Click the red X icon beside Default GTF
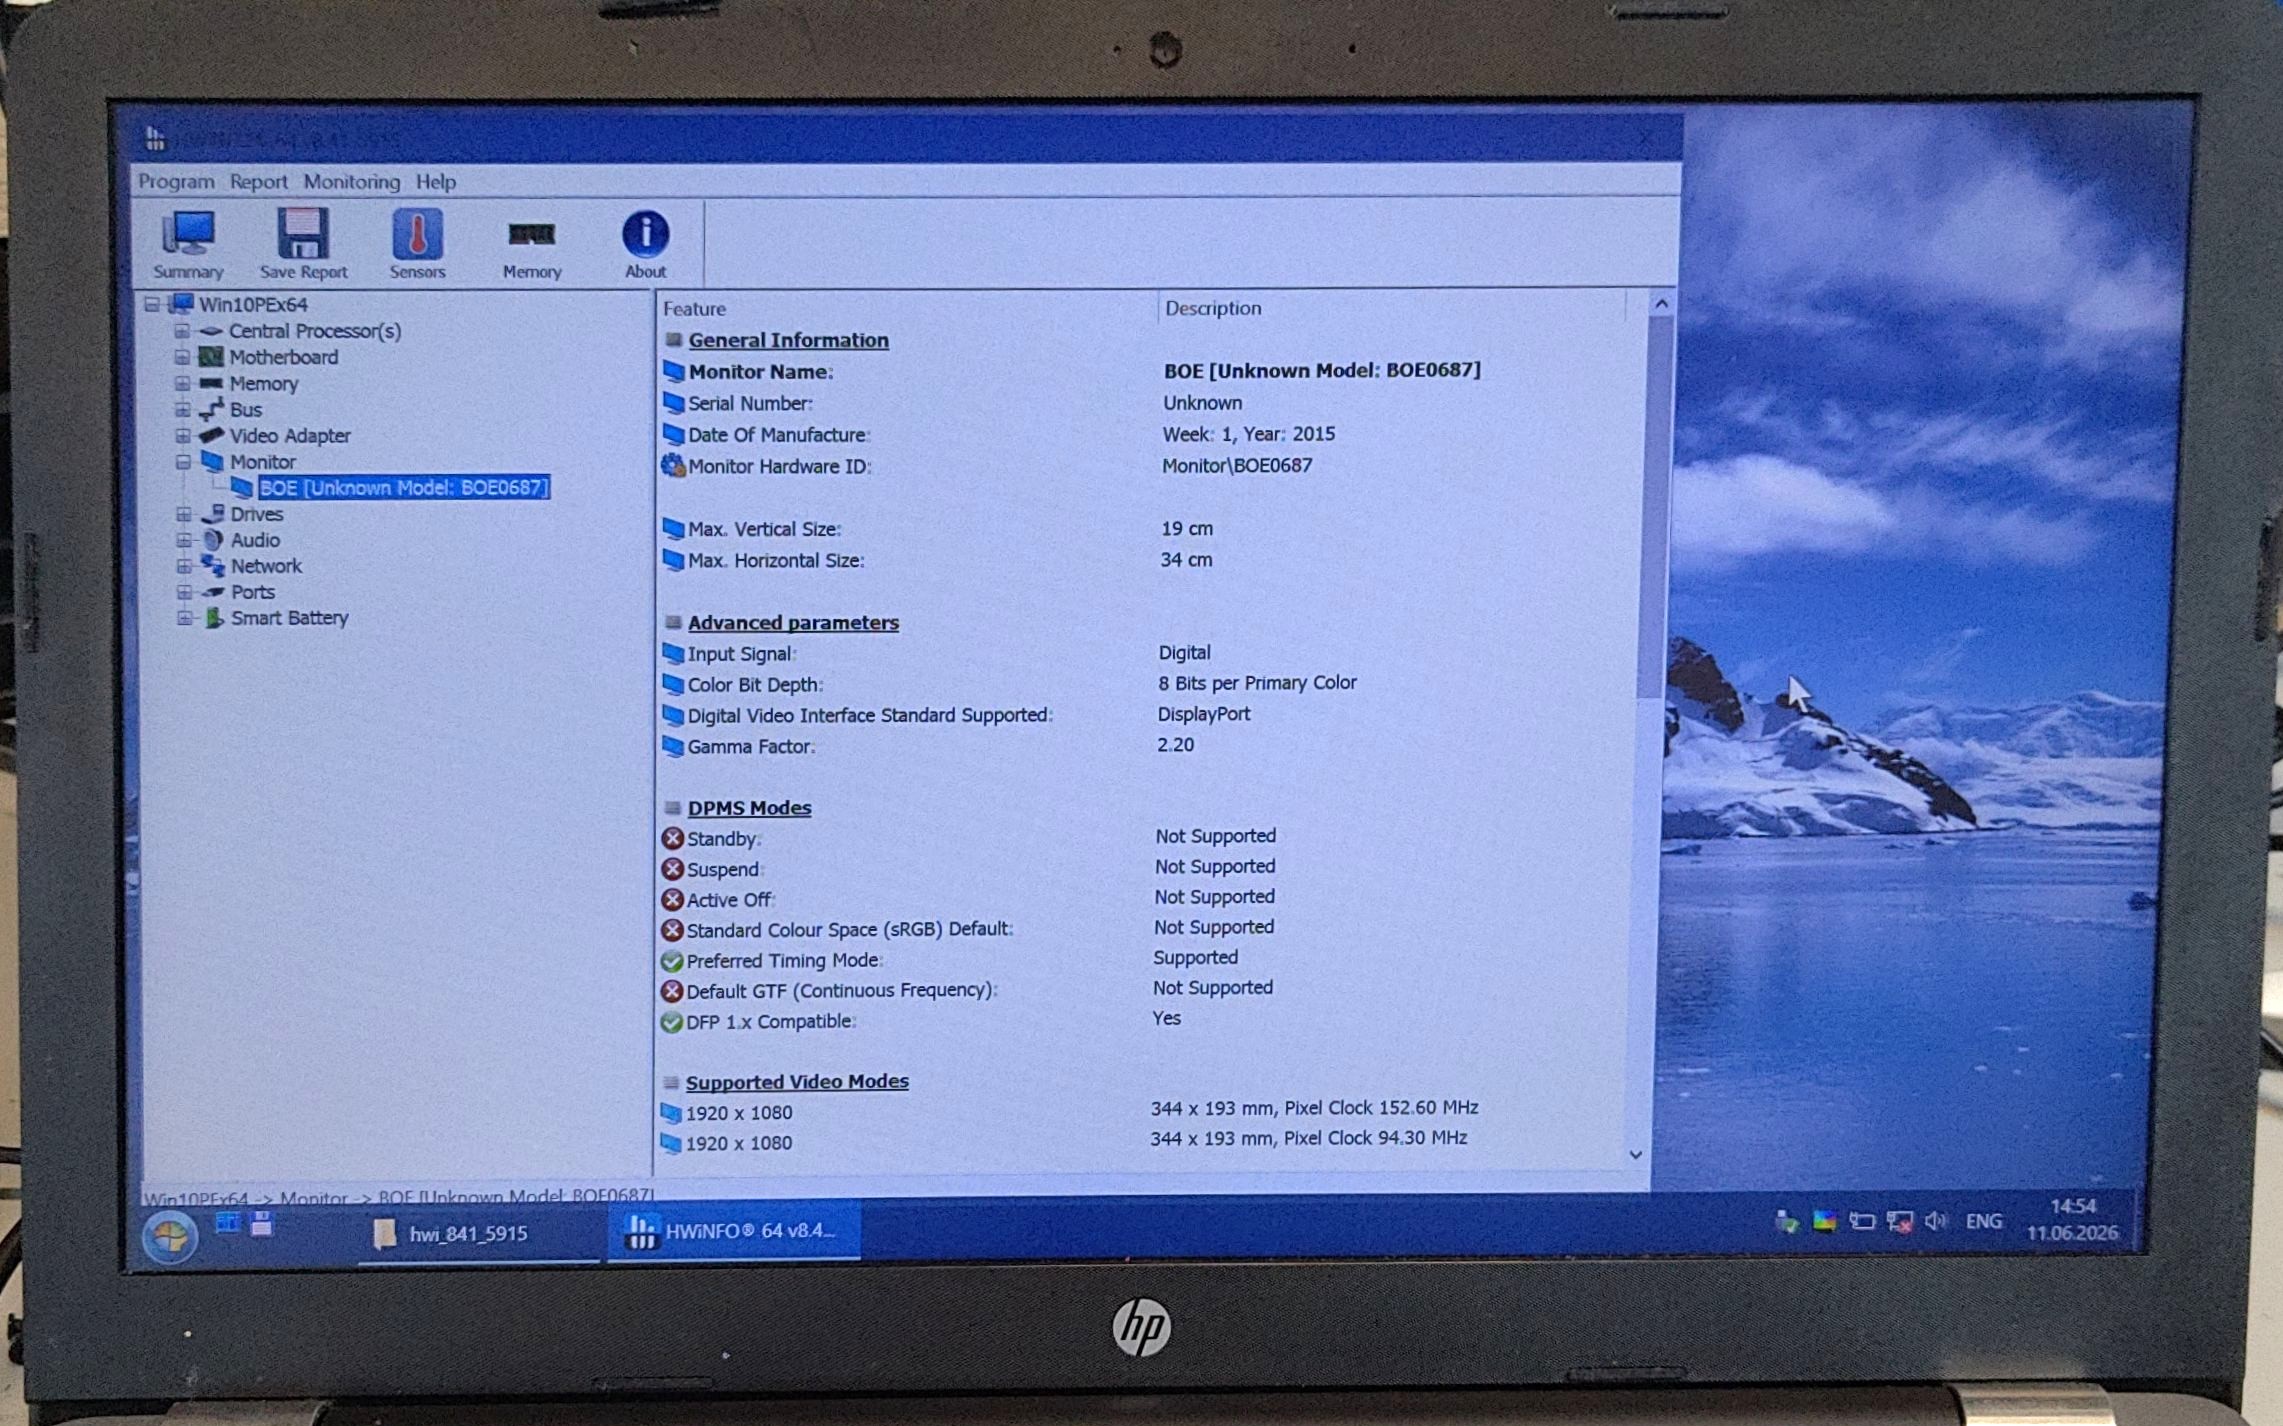The width and height of the screenshot is (2283, 1426). pyautogui.click(x=672, y=991)
